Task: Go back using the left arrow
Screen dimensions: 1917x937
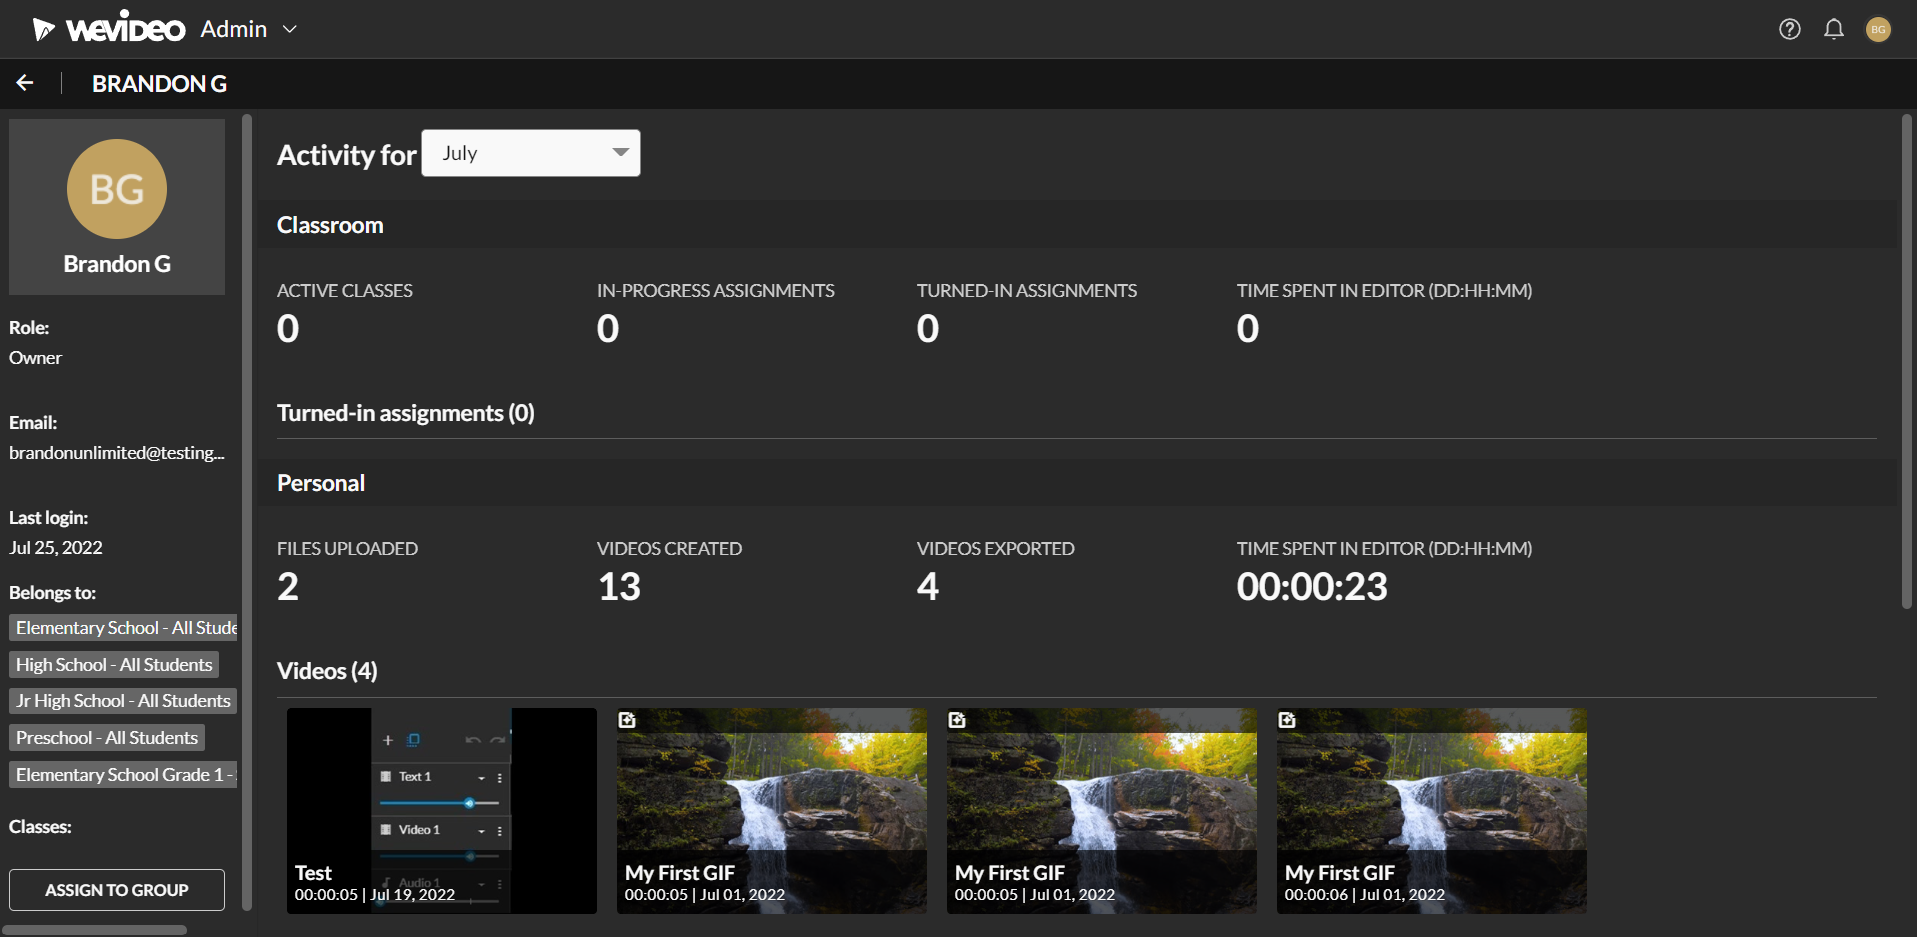Action: coord(25,83)
